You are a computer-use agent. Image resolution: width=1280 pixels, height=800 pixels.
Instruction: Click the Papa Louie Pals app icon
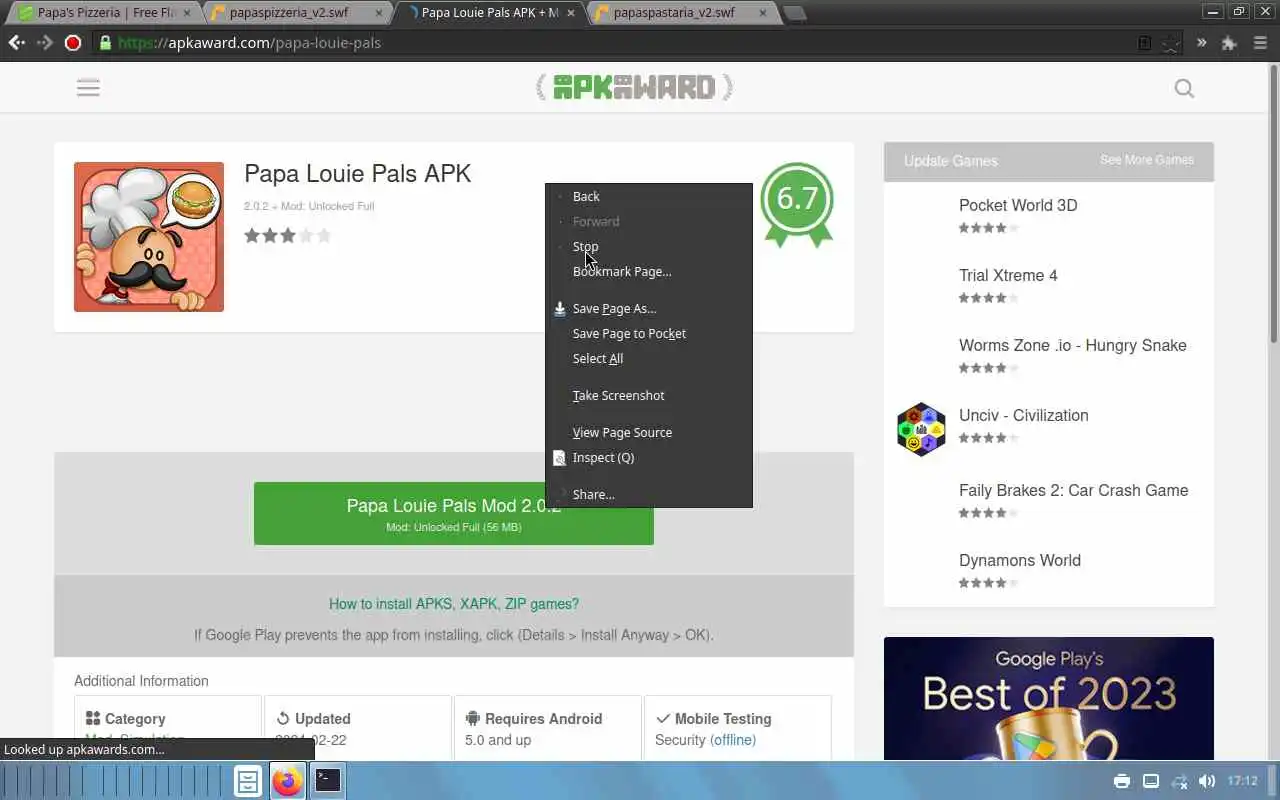pos(149,237)
